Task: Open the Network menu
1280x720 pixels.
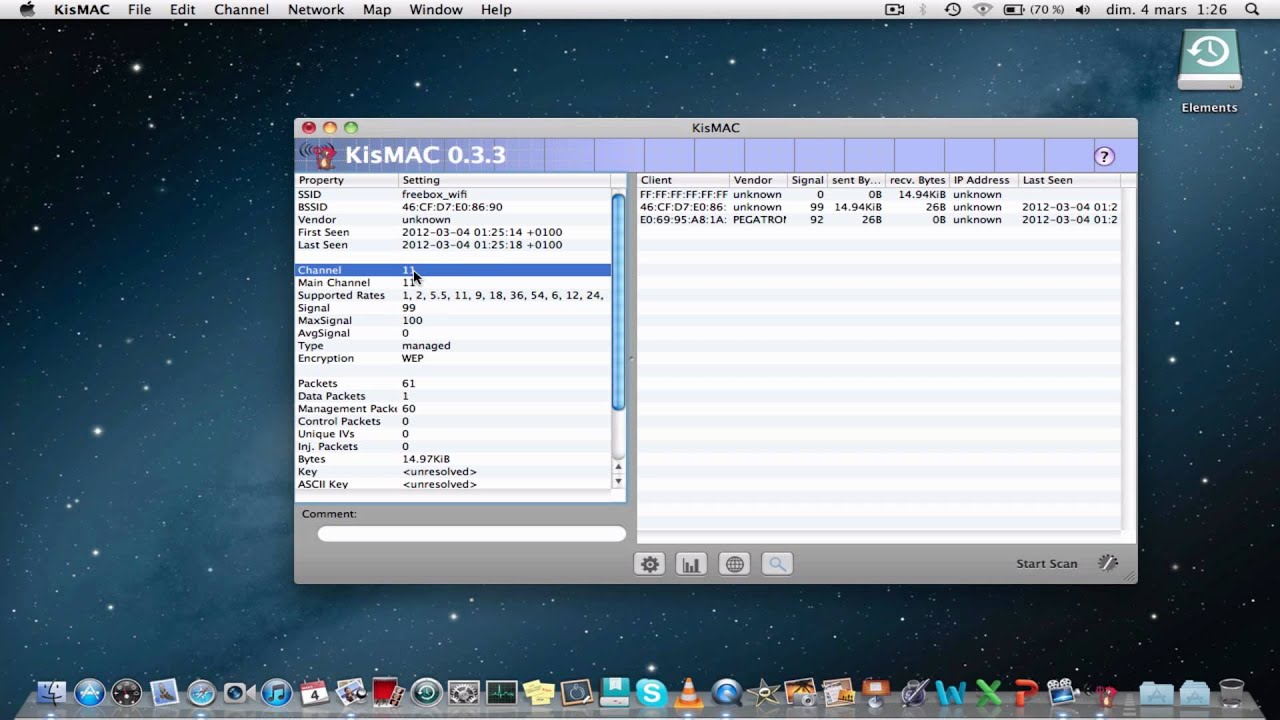Action: click(316, 9)
